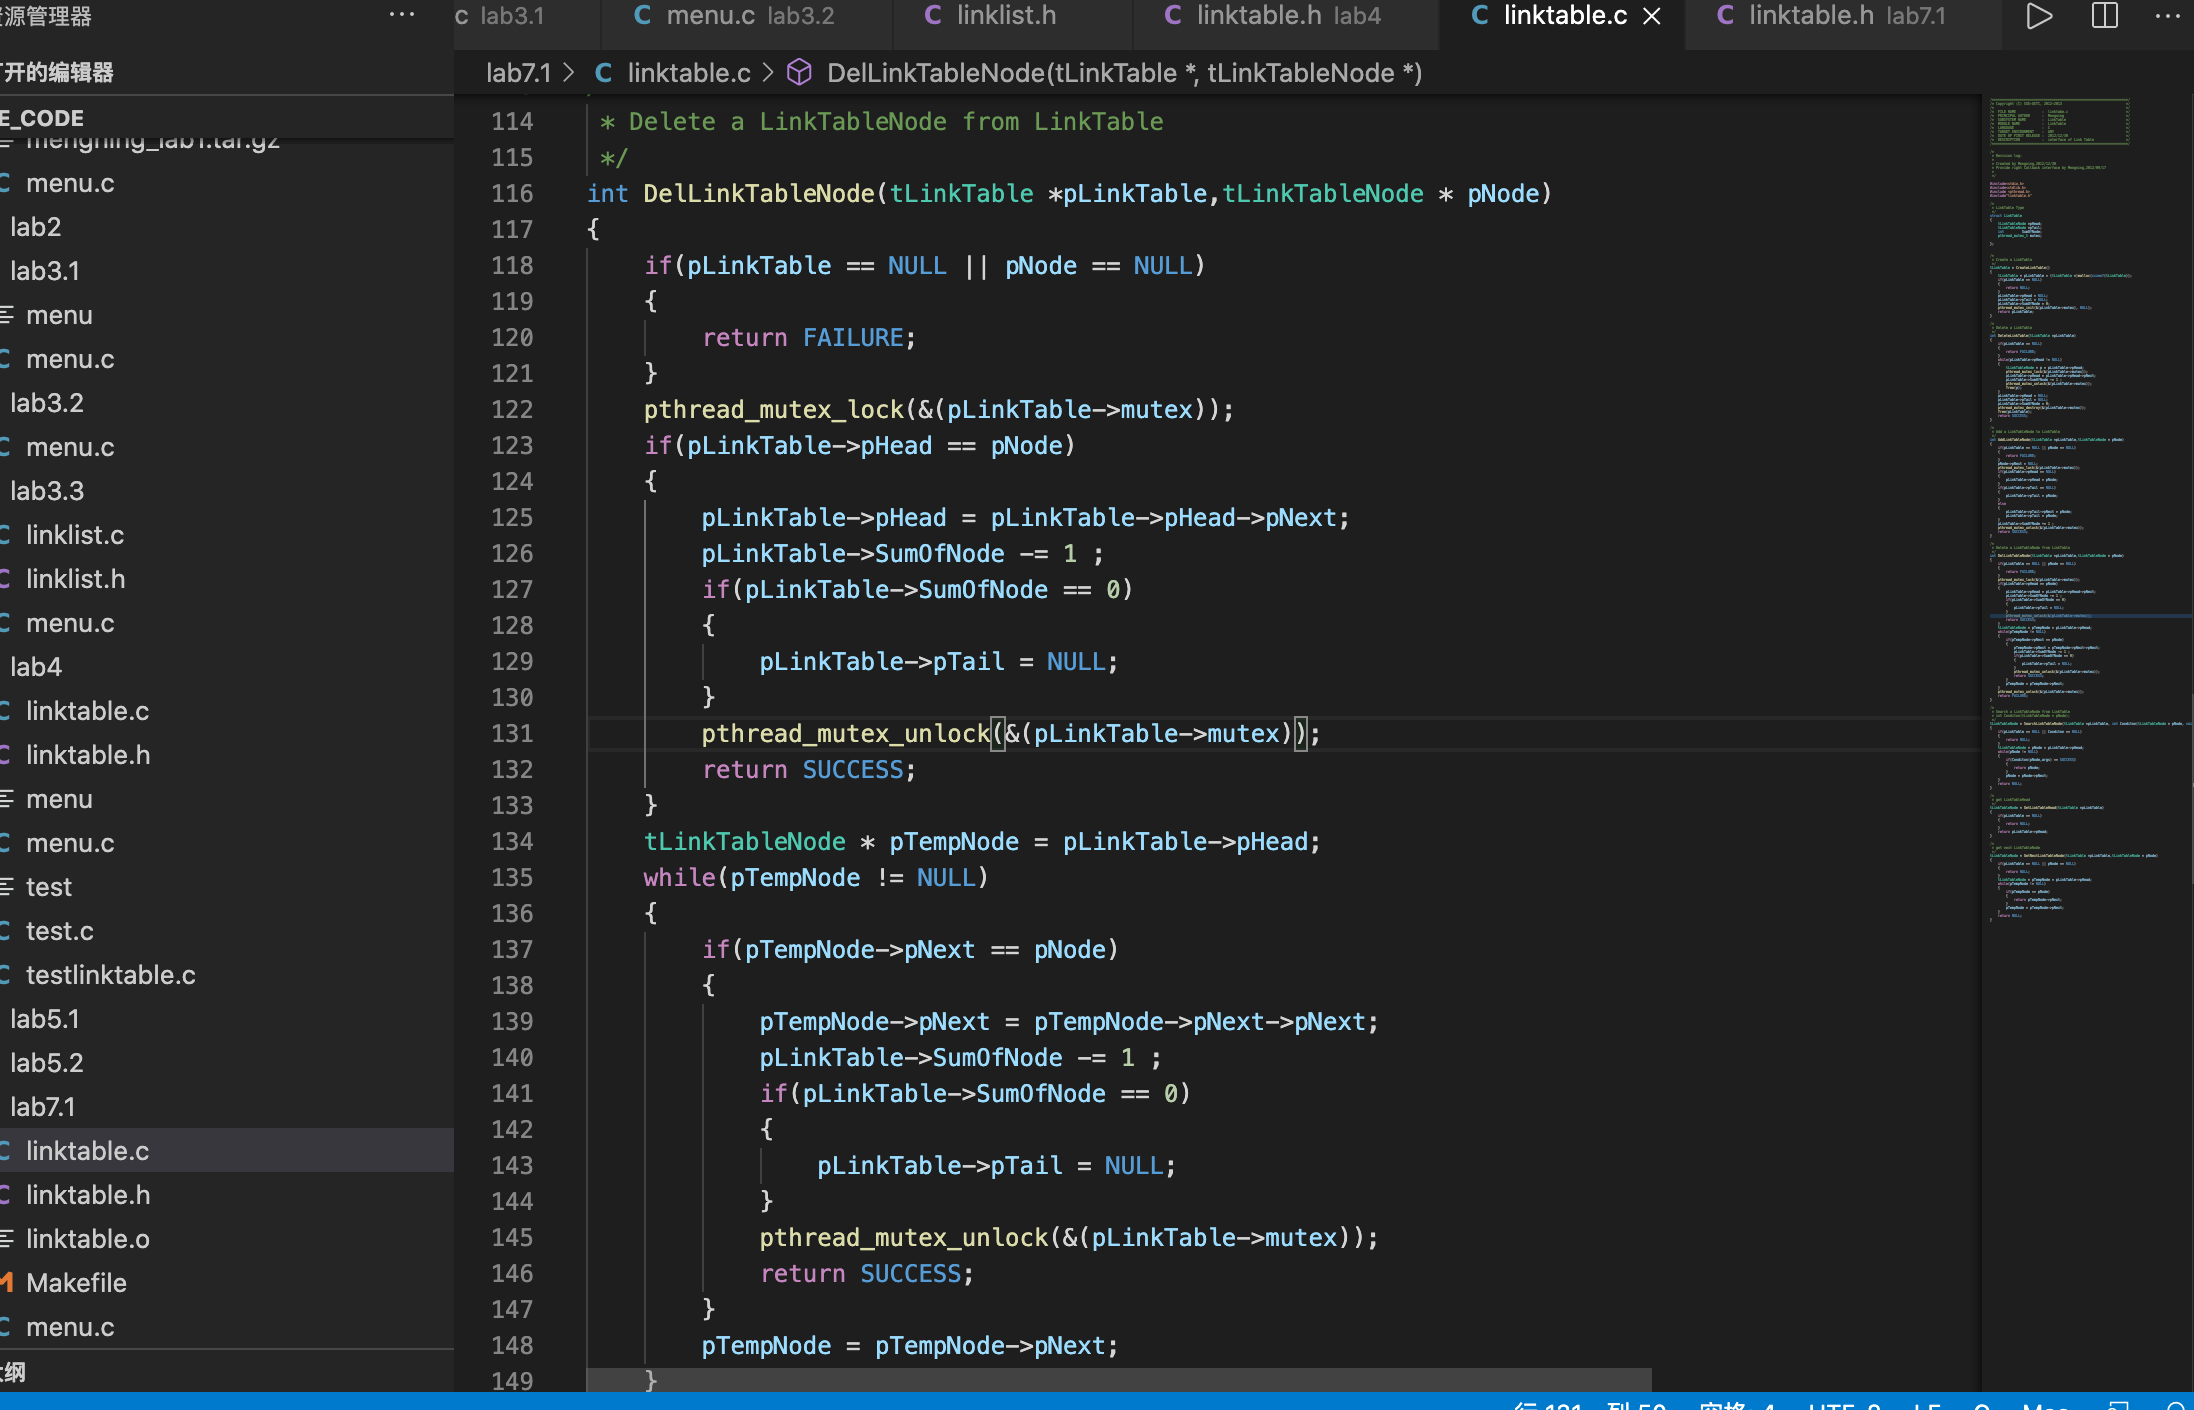Expand the lab5.1 folder
The height and width of the screenshot is (1410, 2194).
pyautogui.click(x=45, y=1019)
